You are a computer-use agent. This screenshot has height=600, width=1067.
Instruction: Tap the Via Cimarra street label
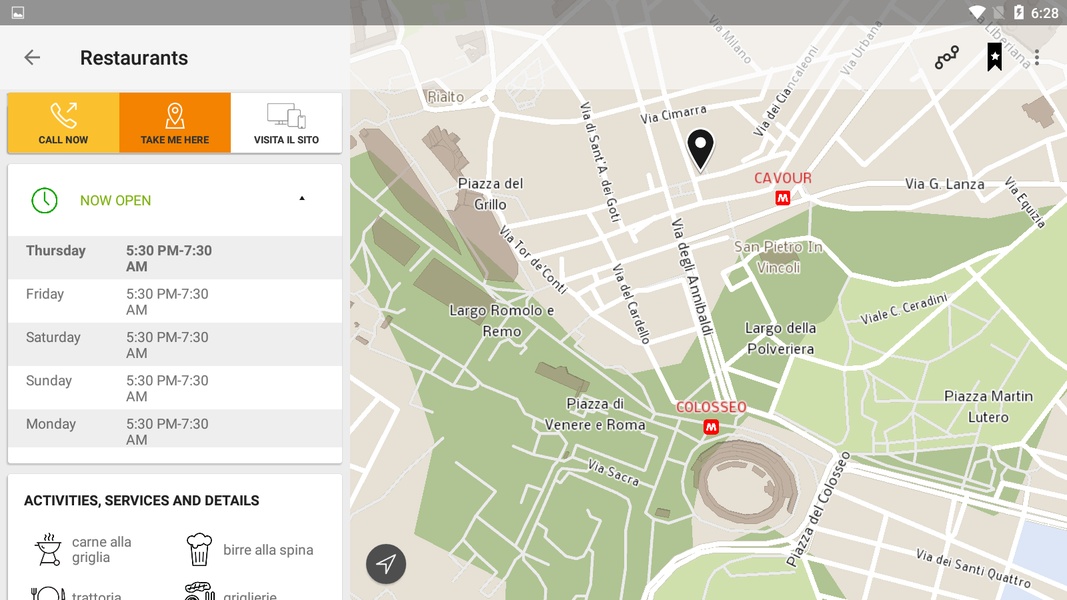[673, 114]
